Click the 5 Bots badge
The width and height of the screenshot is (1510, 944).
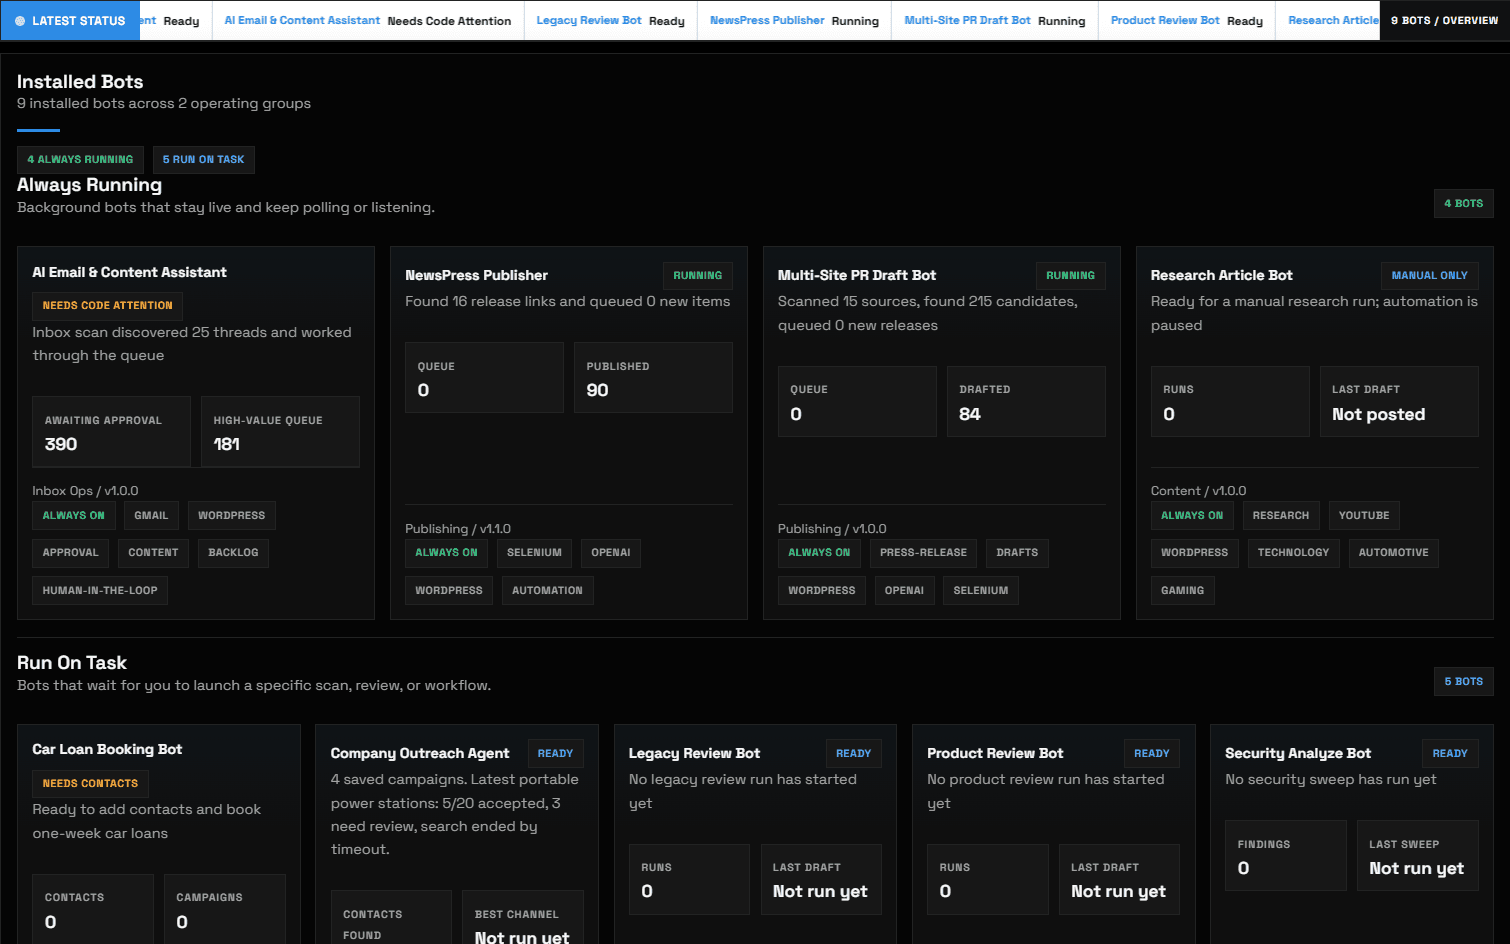[x=1463, y=682]
